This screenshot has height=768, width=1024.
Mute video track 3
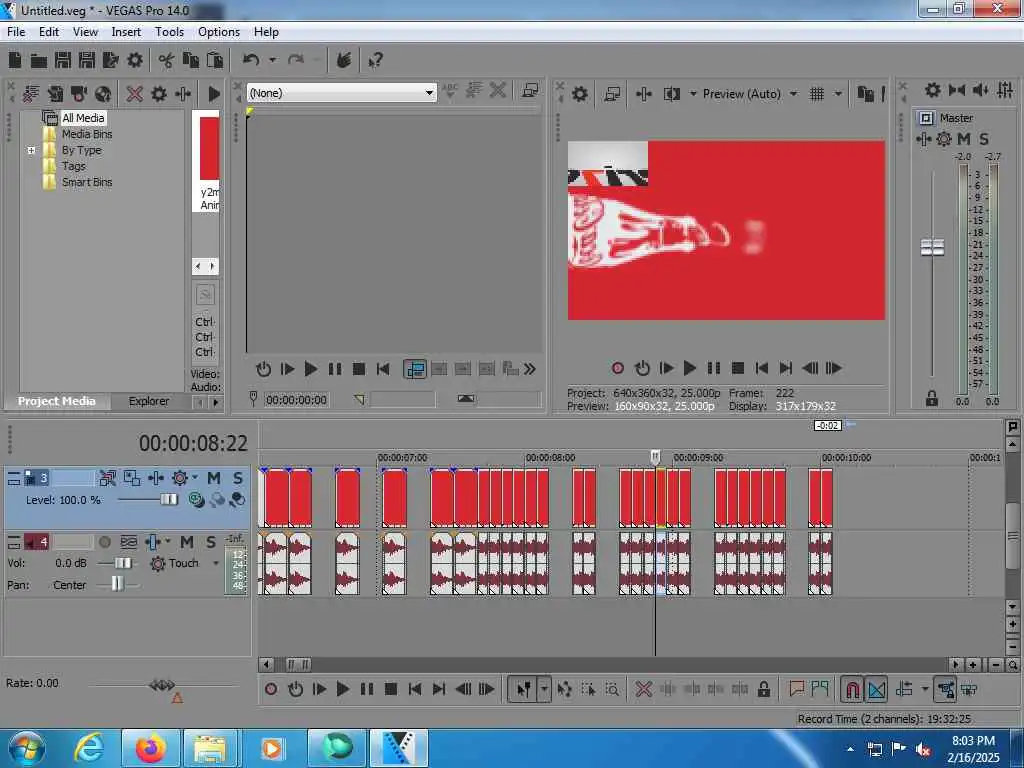tap(214, 478)
